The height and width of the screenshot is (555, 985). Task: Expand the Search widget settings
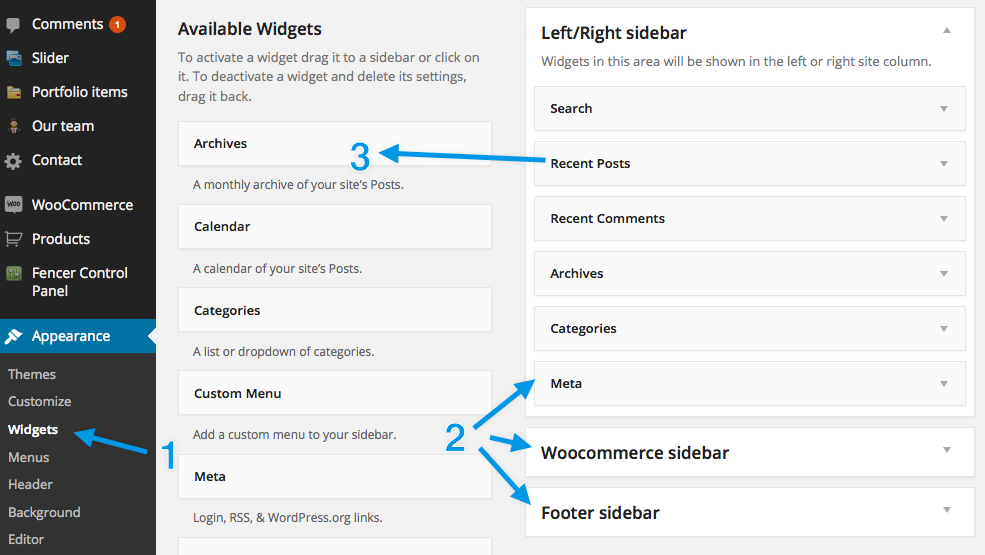tap(942, 108)
